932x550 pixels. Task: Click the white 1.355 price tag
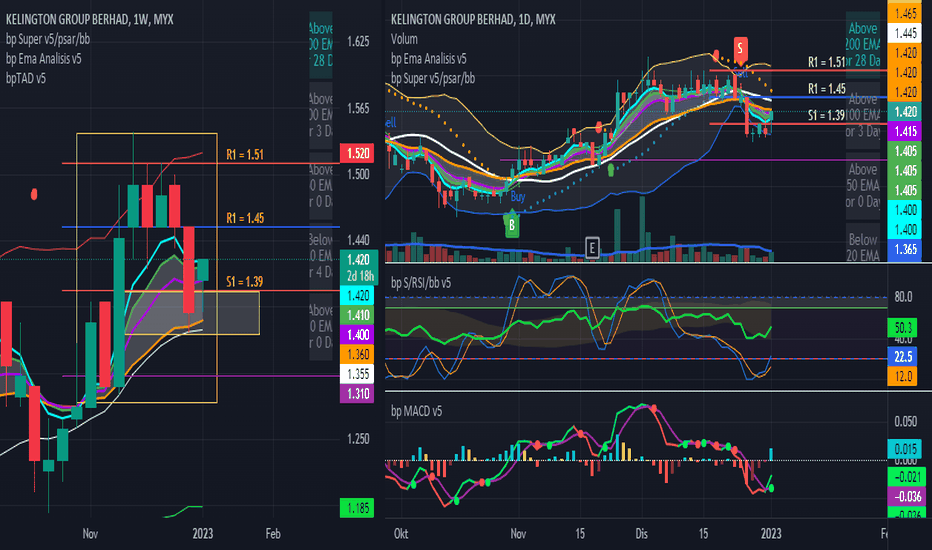pyautogui.click(x=357, y=374)
